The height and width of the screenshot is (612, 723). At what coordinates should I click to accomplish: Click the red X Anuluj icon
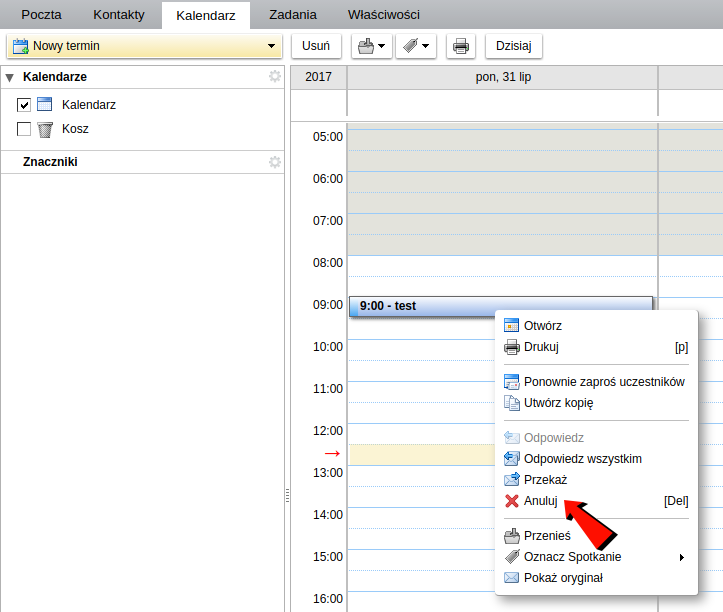(x=512, y=501)
